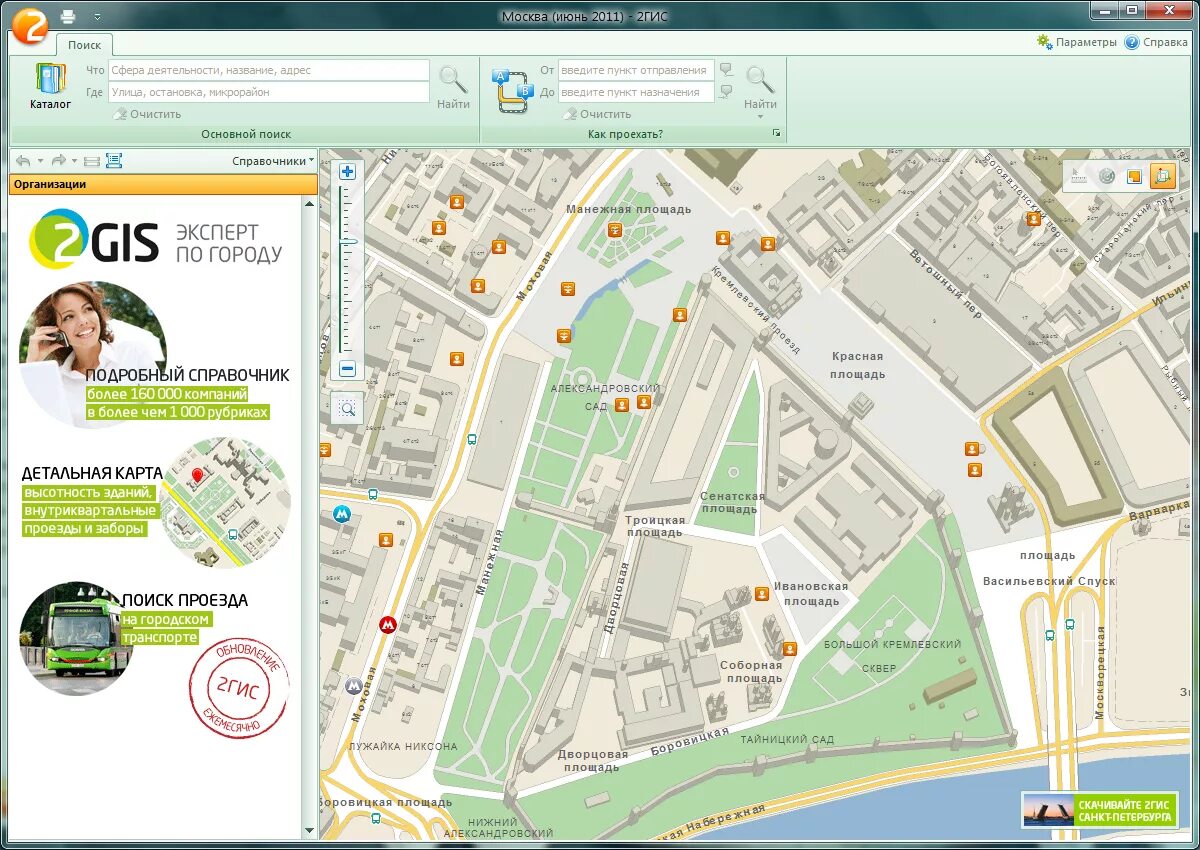
Task: Click the Основной поиск group label
Action: [x=246, y=134]
